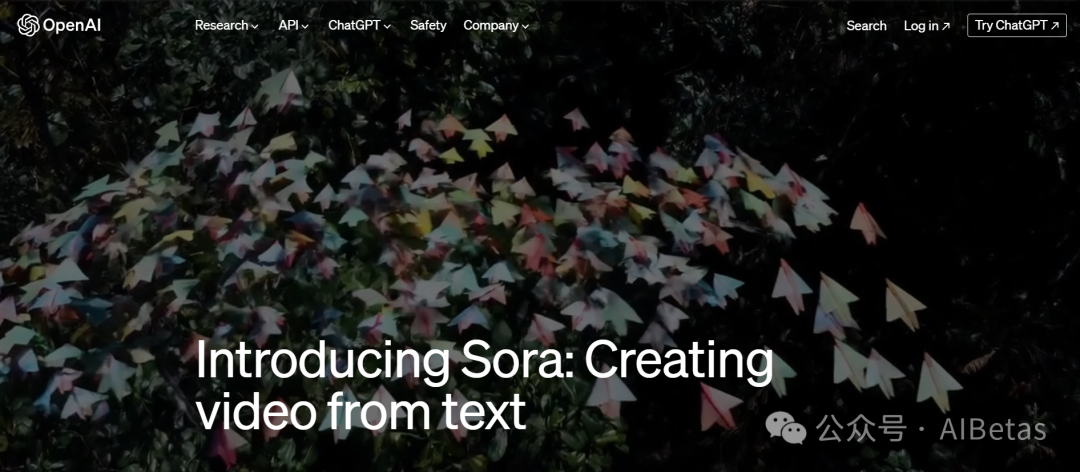Click the AIBetas watermark text
The width and height of the screenshot is (1080, 472).
pyautogui.click(x=993, y=430)
